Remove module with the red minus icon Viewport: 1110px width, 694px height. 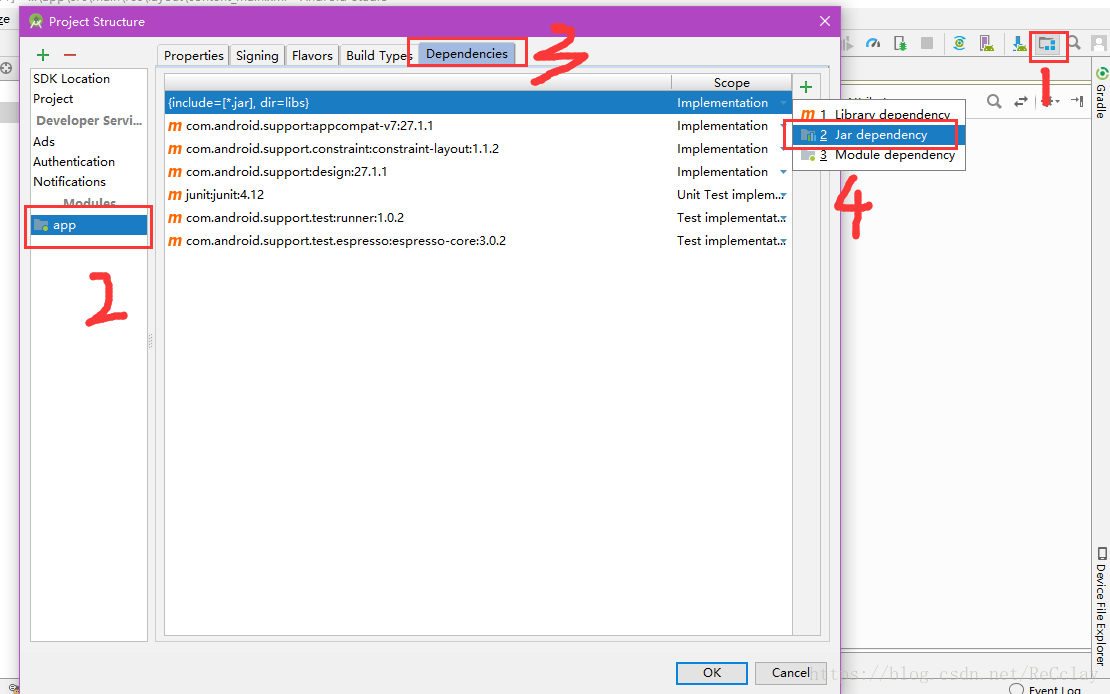69,55
